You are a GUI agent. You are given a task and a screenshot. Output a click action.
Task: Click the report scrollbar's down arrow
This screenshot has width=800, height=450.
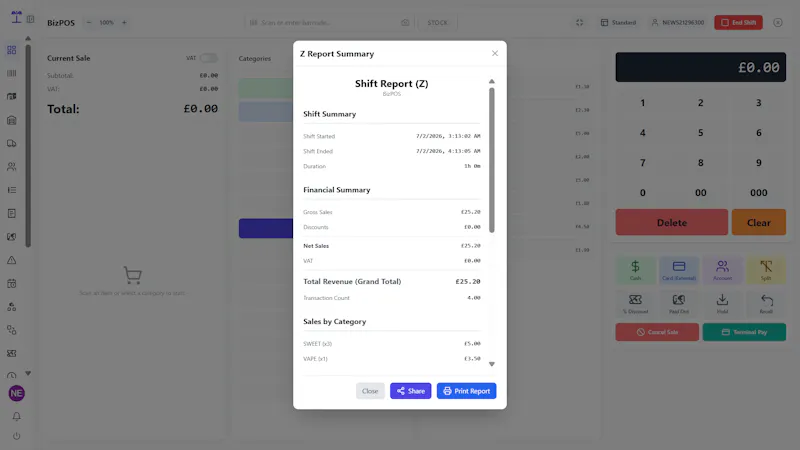(492, 364)
